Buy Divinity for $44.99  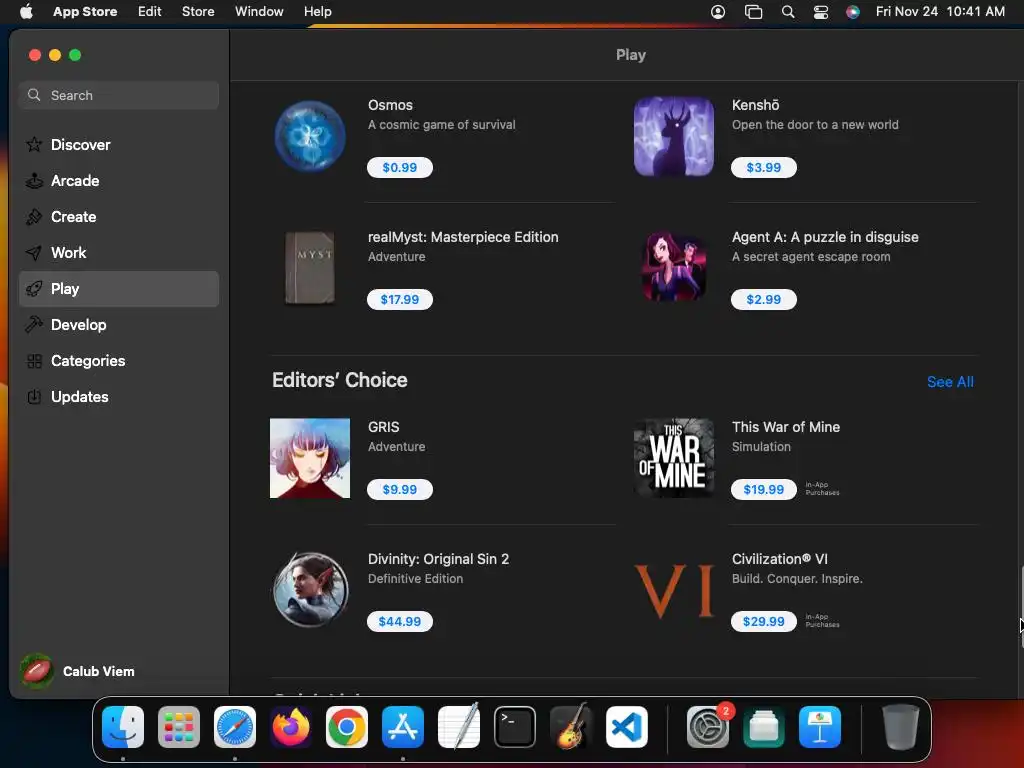tap(400, 621)
